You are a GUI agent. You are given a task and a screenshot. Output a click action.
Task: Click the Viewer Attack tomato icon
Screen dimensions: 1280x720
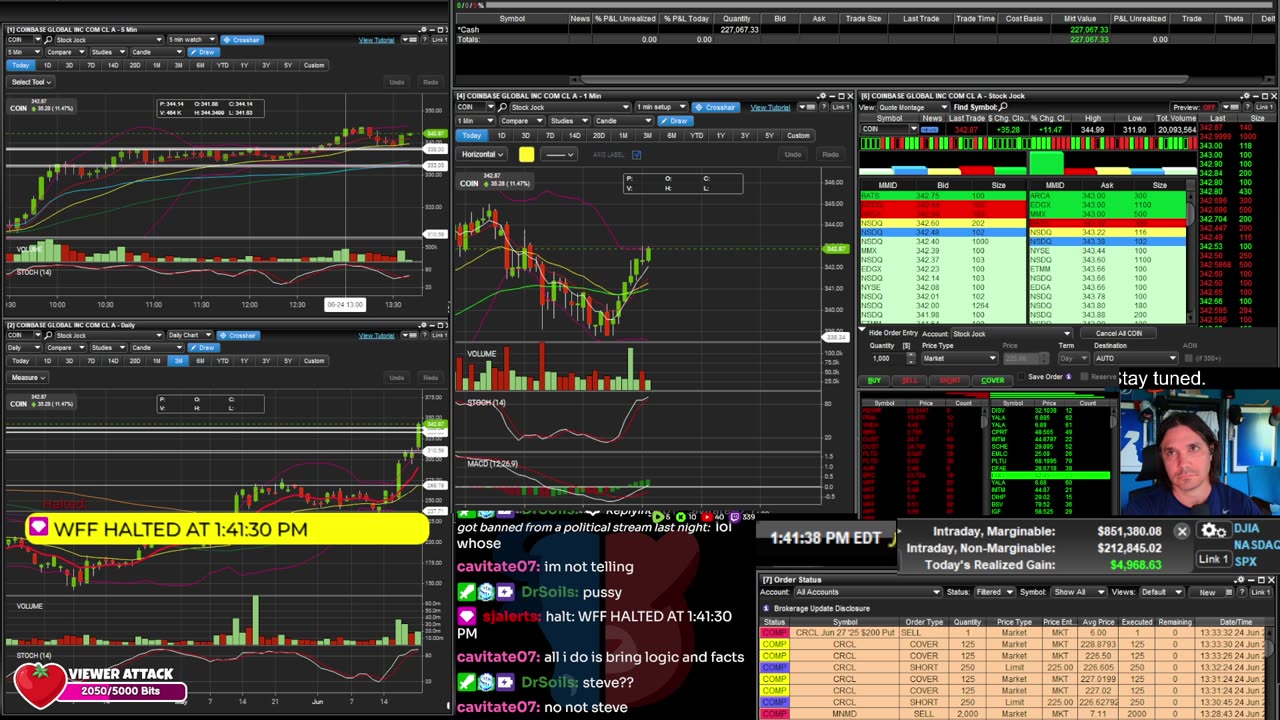pos(38,684)
